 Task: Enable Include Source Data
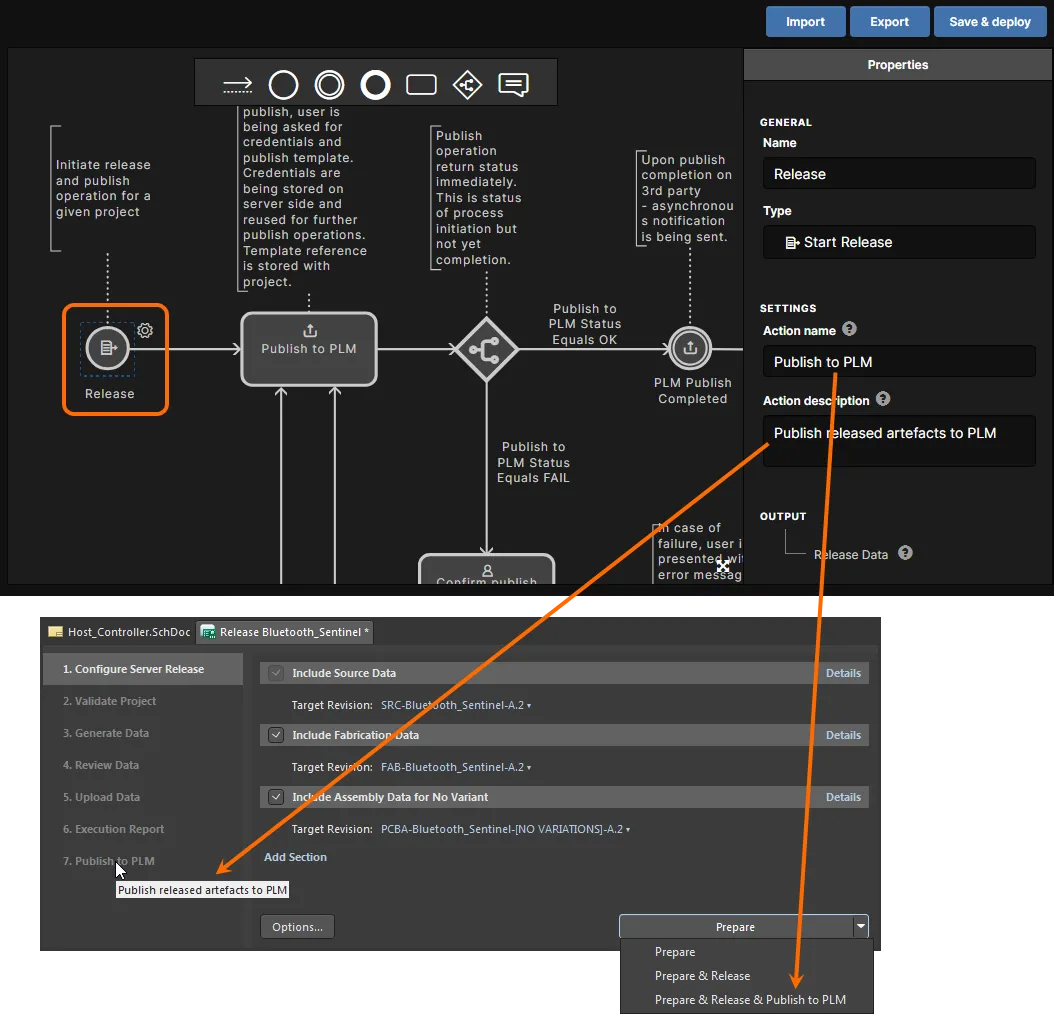click(275, 673)
